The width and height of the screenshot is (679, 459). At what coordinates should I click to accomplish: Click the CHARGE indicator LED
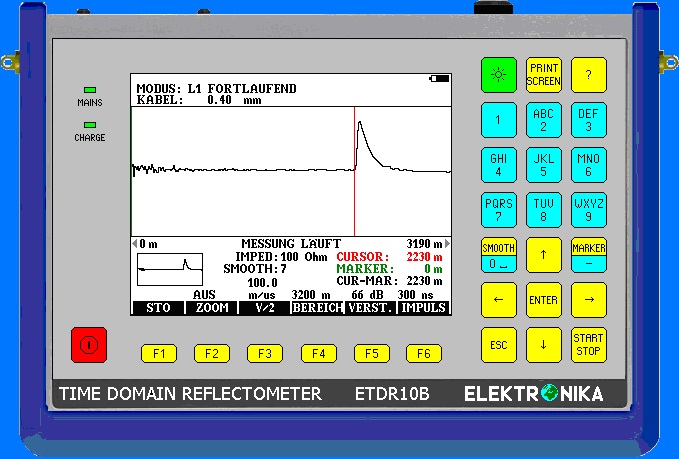90,125
